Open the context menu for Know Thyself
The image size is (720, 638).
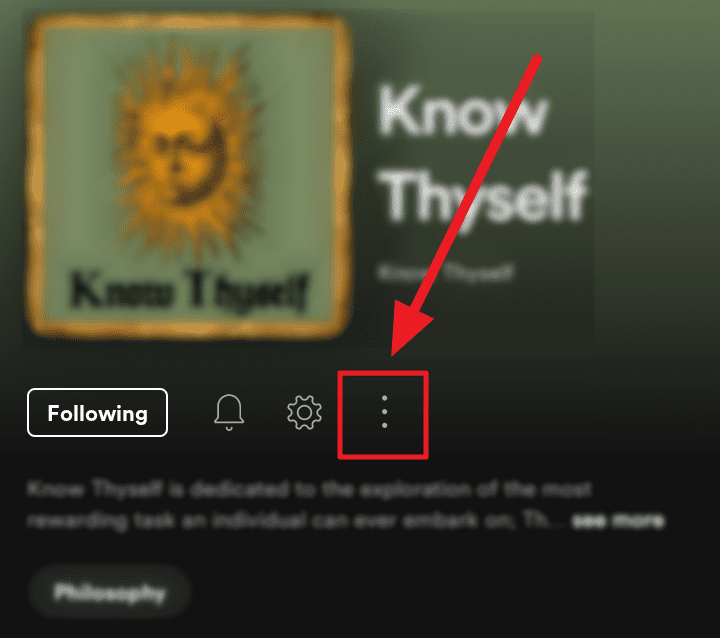click(384, 412)
